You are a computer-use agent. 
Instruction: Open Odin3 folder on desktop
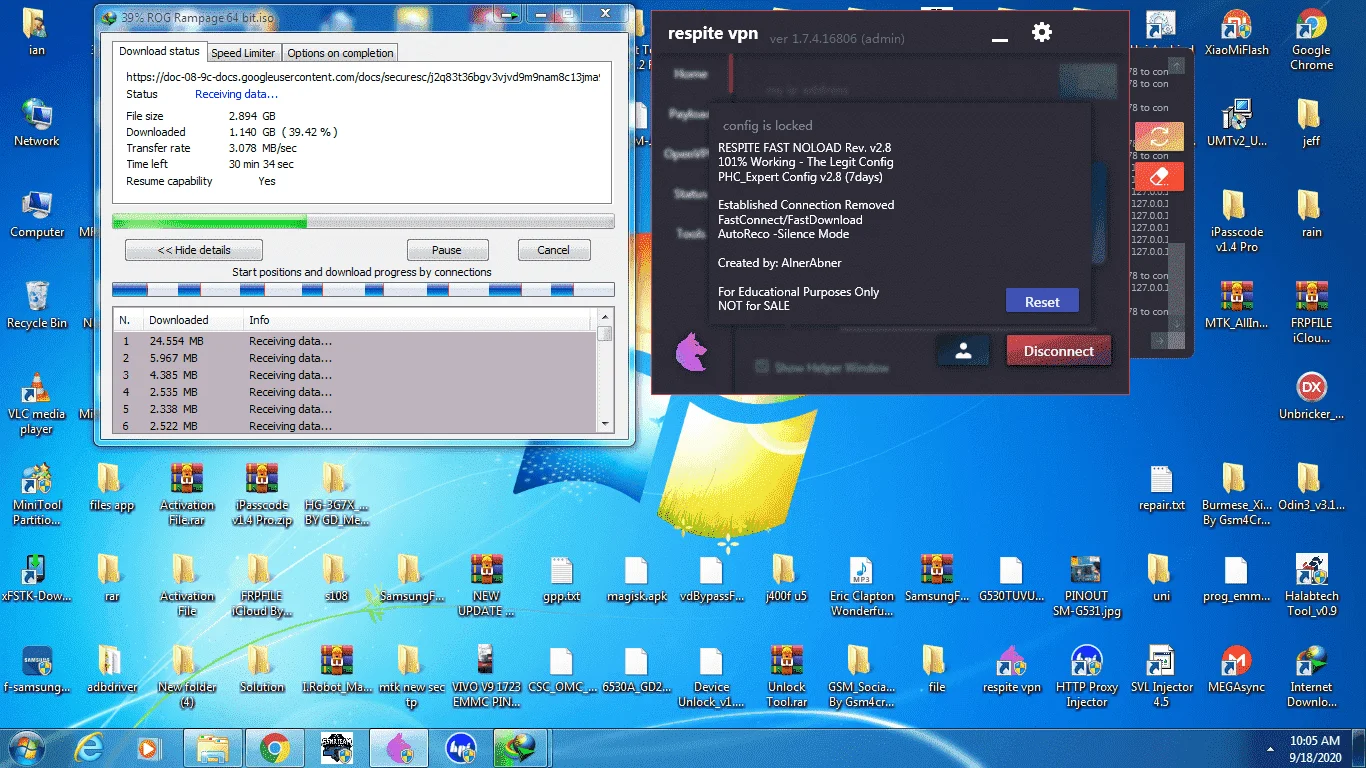(1311, 487)
